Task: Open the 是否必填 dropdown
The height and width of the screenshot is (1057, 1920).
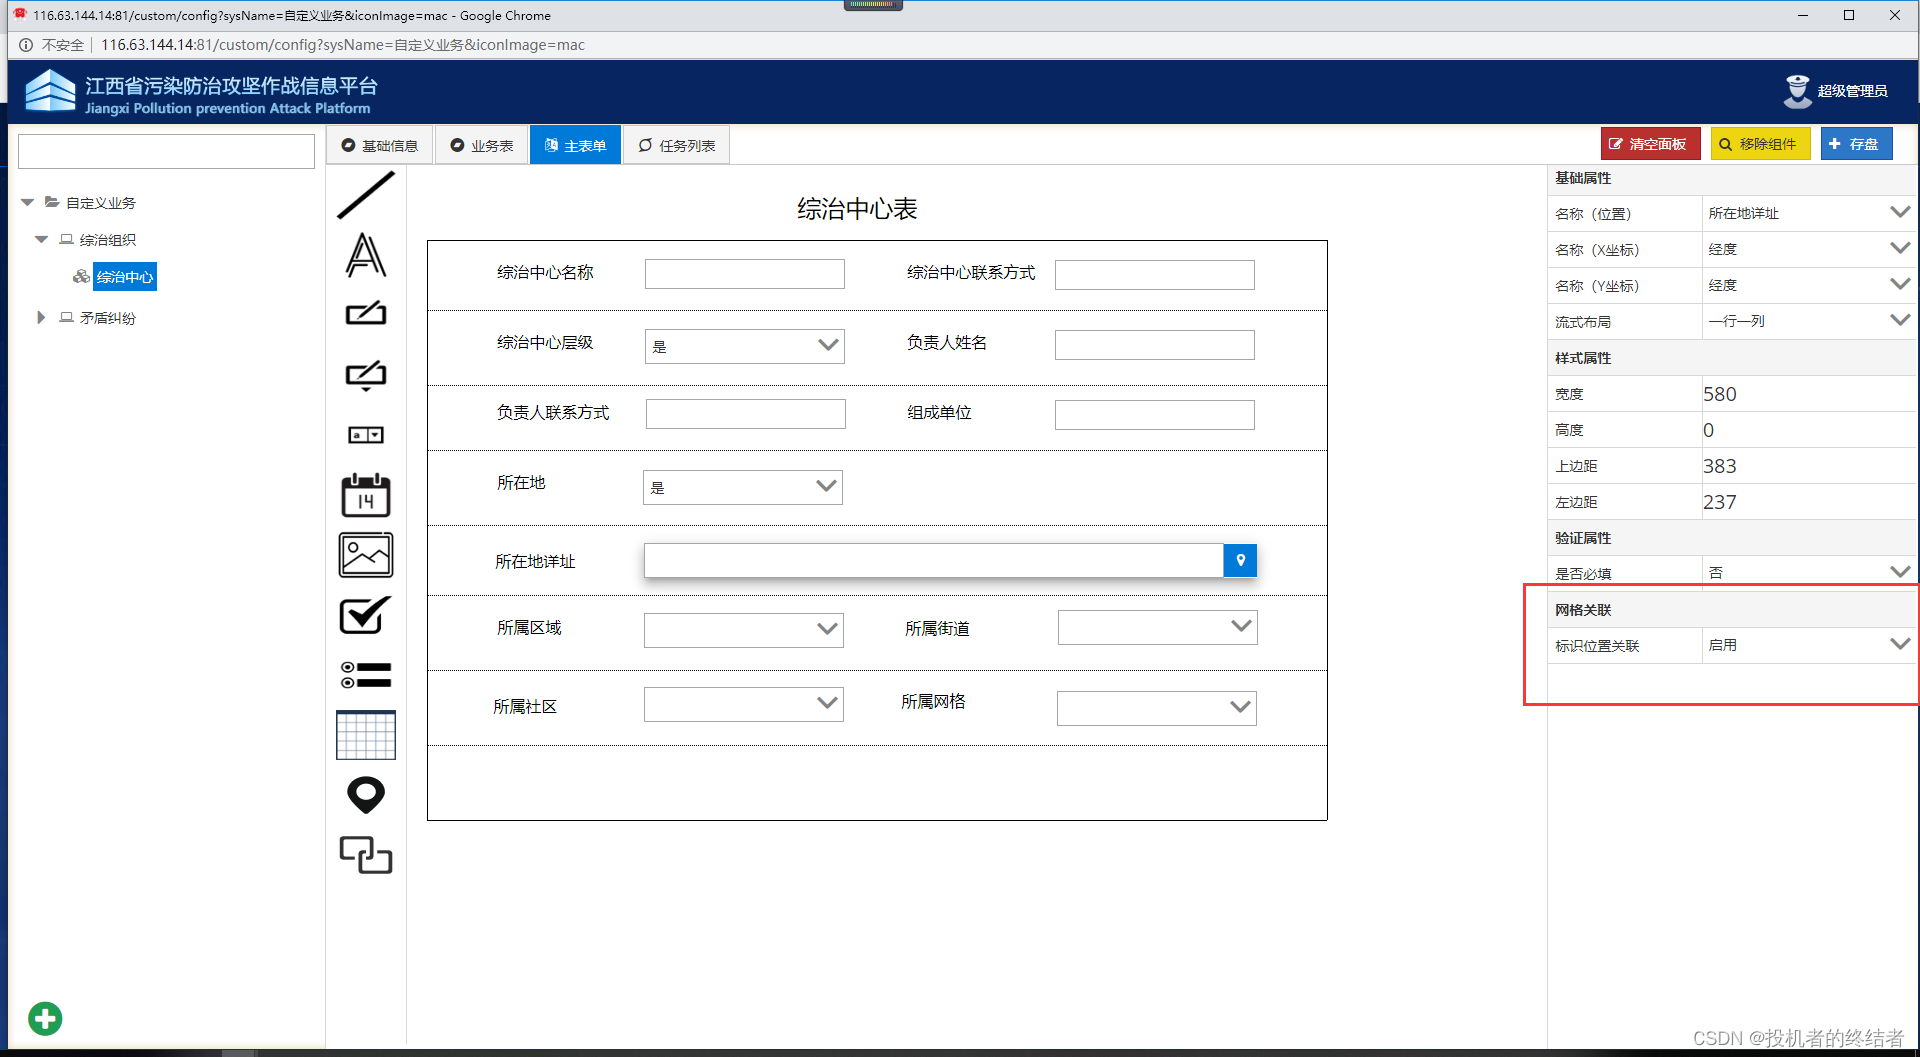Action: pos(1808,573)
